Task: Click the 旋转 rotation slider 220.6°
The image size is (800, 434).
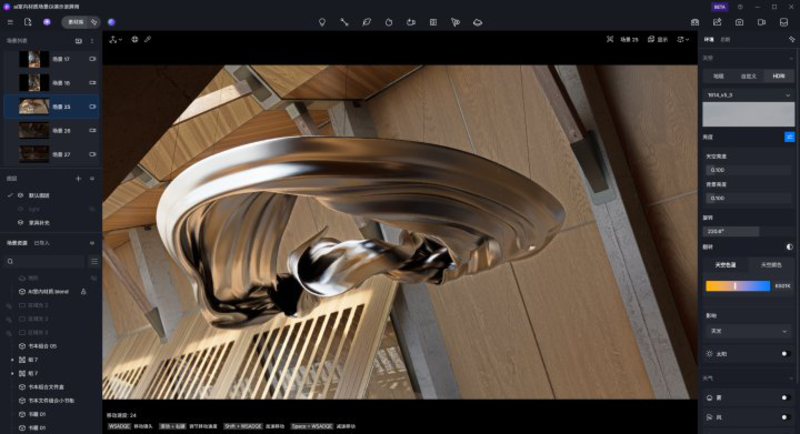Action: [x=748, y=232]
